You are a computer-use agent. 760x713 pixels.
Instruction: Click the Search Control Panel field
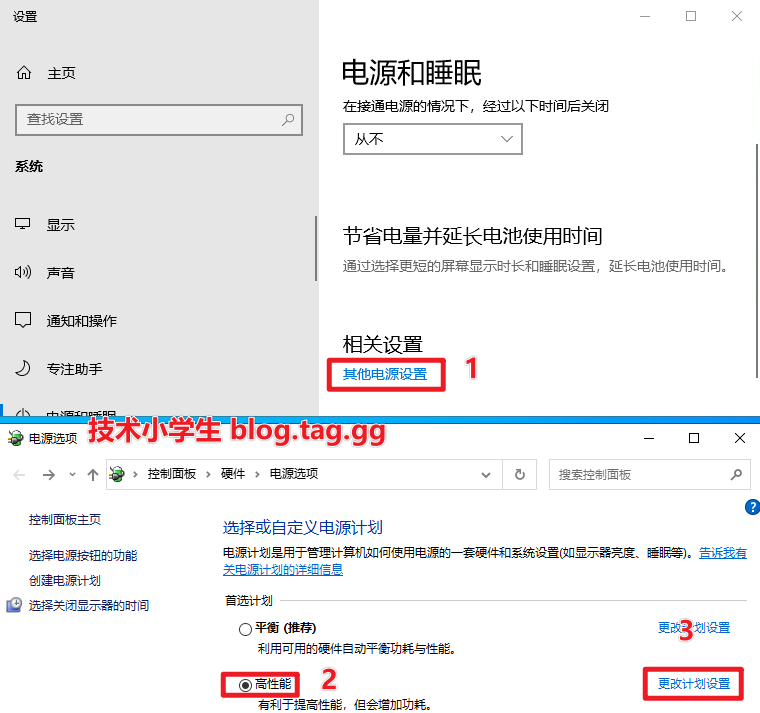640,475
